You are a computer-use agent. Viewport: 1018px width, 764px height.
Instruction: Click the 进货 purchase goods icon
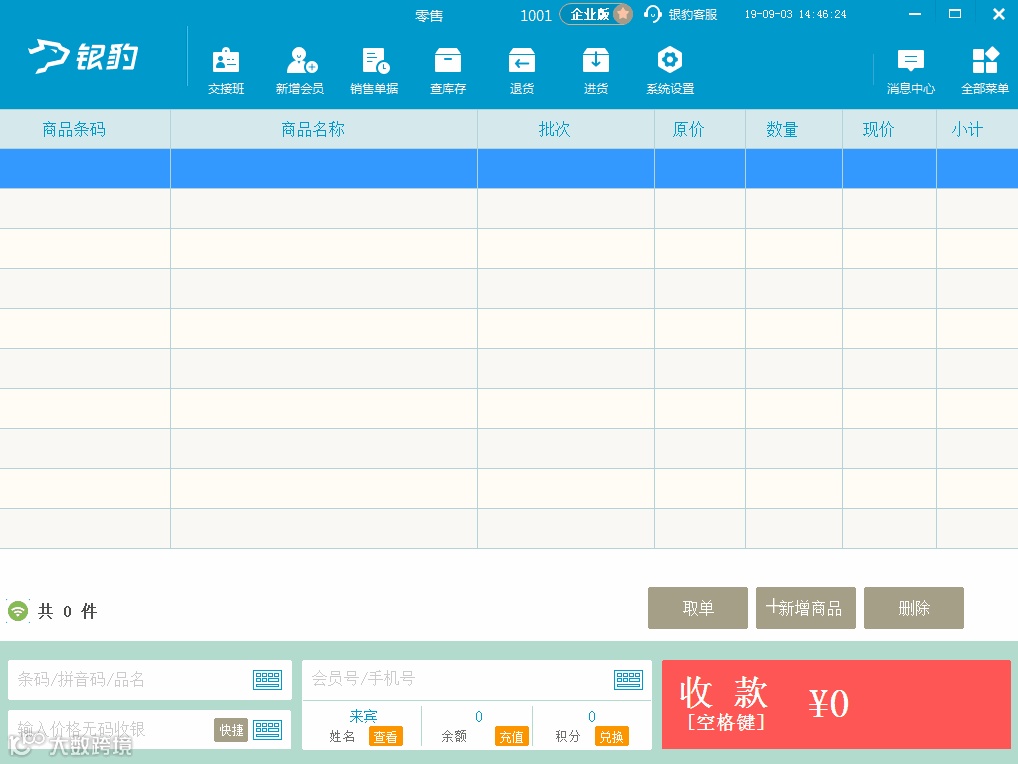pos(596,71)
